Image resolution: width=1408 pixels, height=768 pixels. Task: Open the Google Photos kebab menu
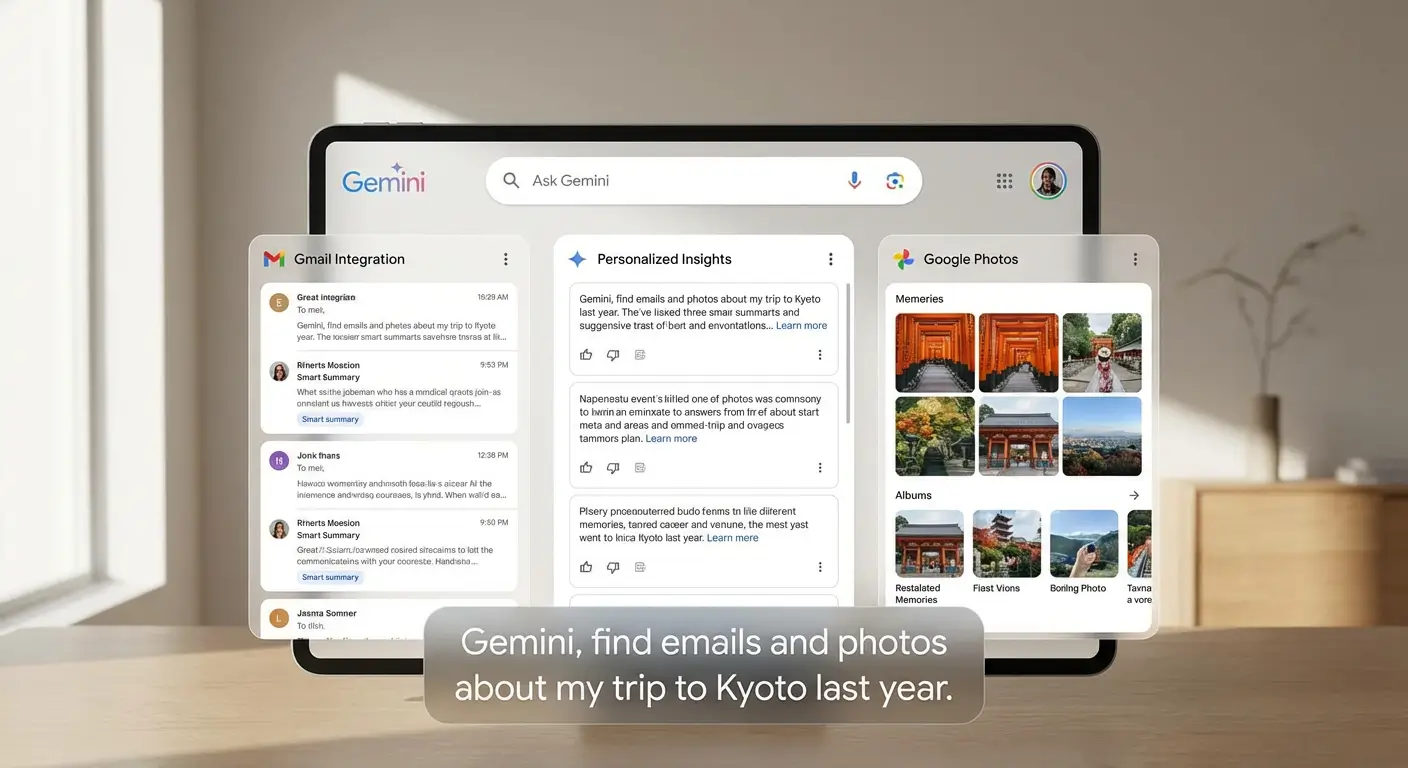(1135, 258)
